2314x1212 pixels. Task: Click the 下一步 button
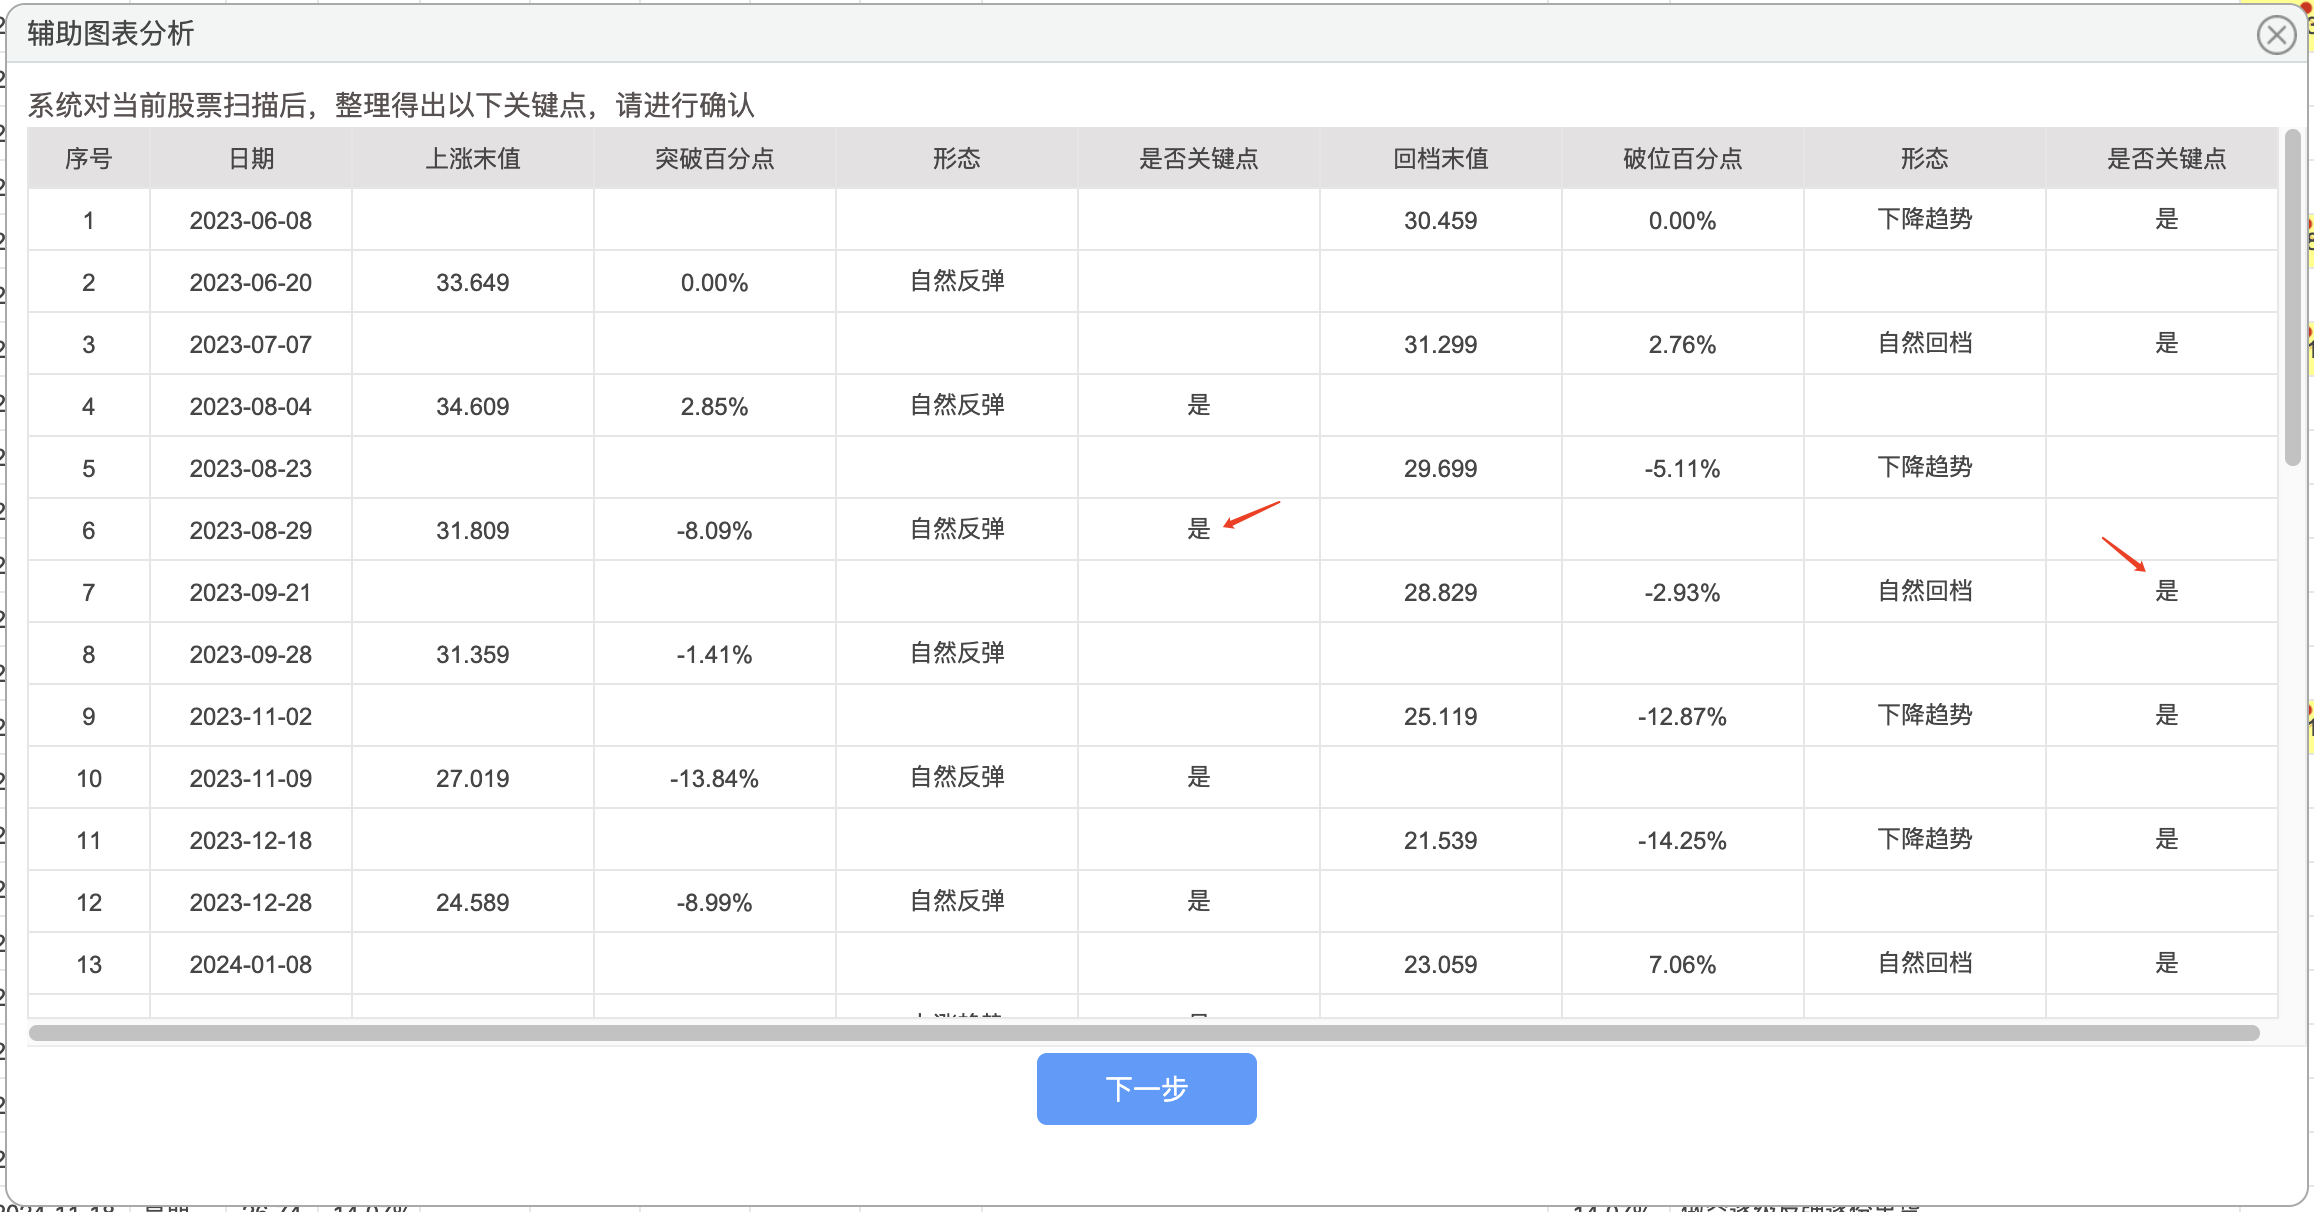tap(1146, 1088)
